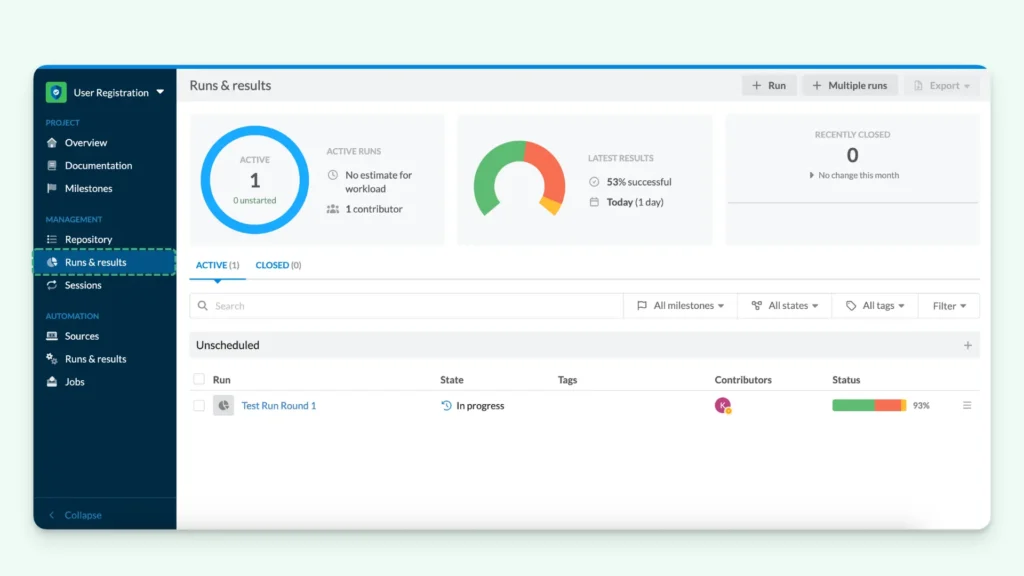
Task: Switch to the CLOSED tab
Action: point(280,265)
